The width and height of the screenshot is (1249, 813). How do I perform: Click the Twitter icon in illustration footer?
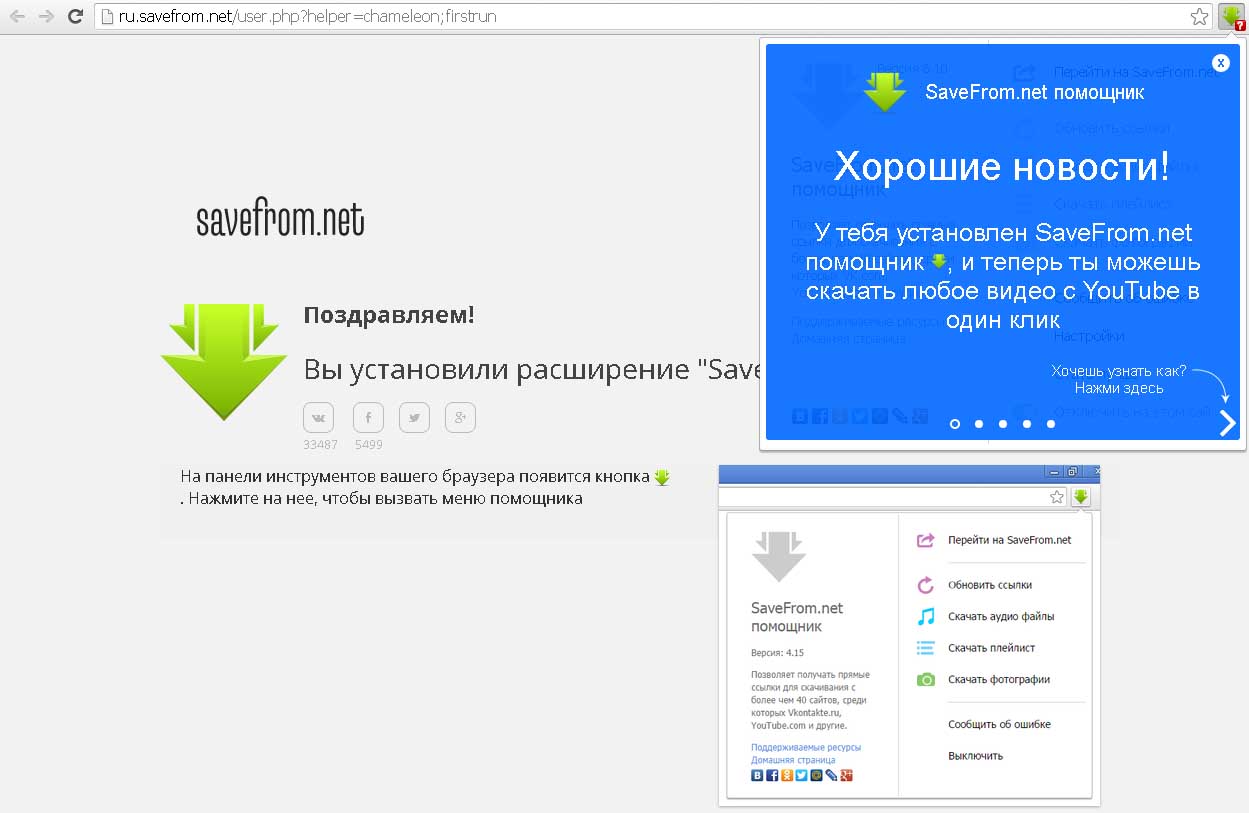[x=801, y=775]
